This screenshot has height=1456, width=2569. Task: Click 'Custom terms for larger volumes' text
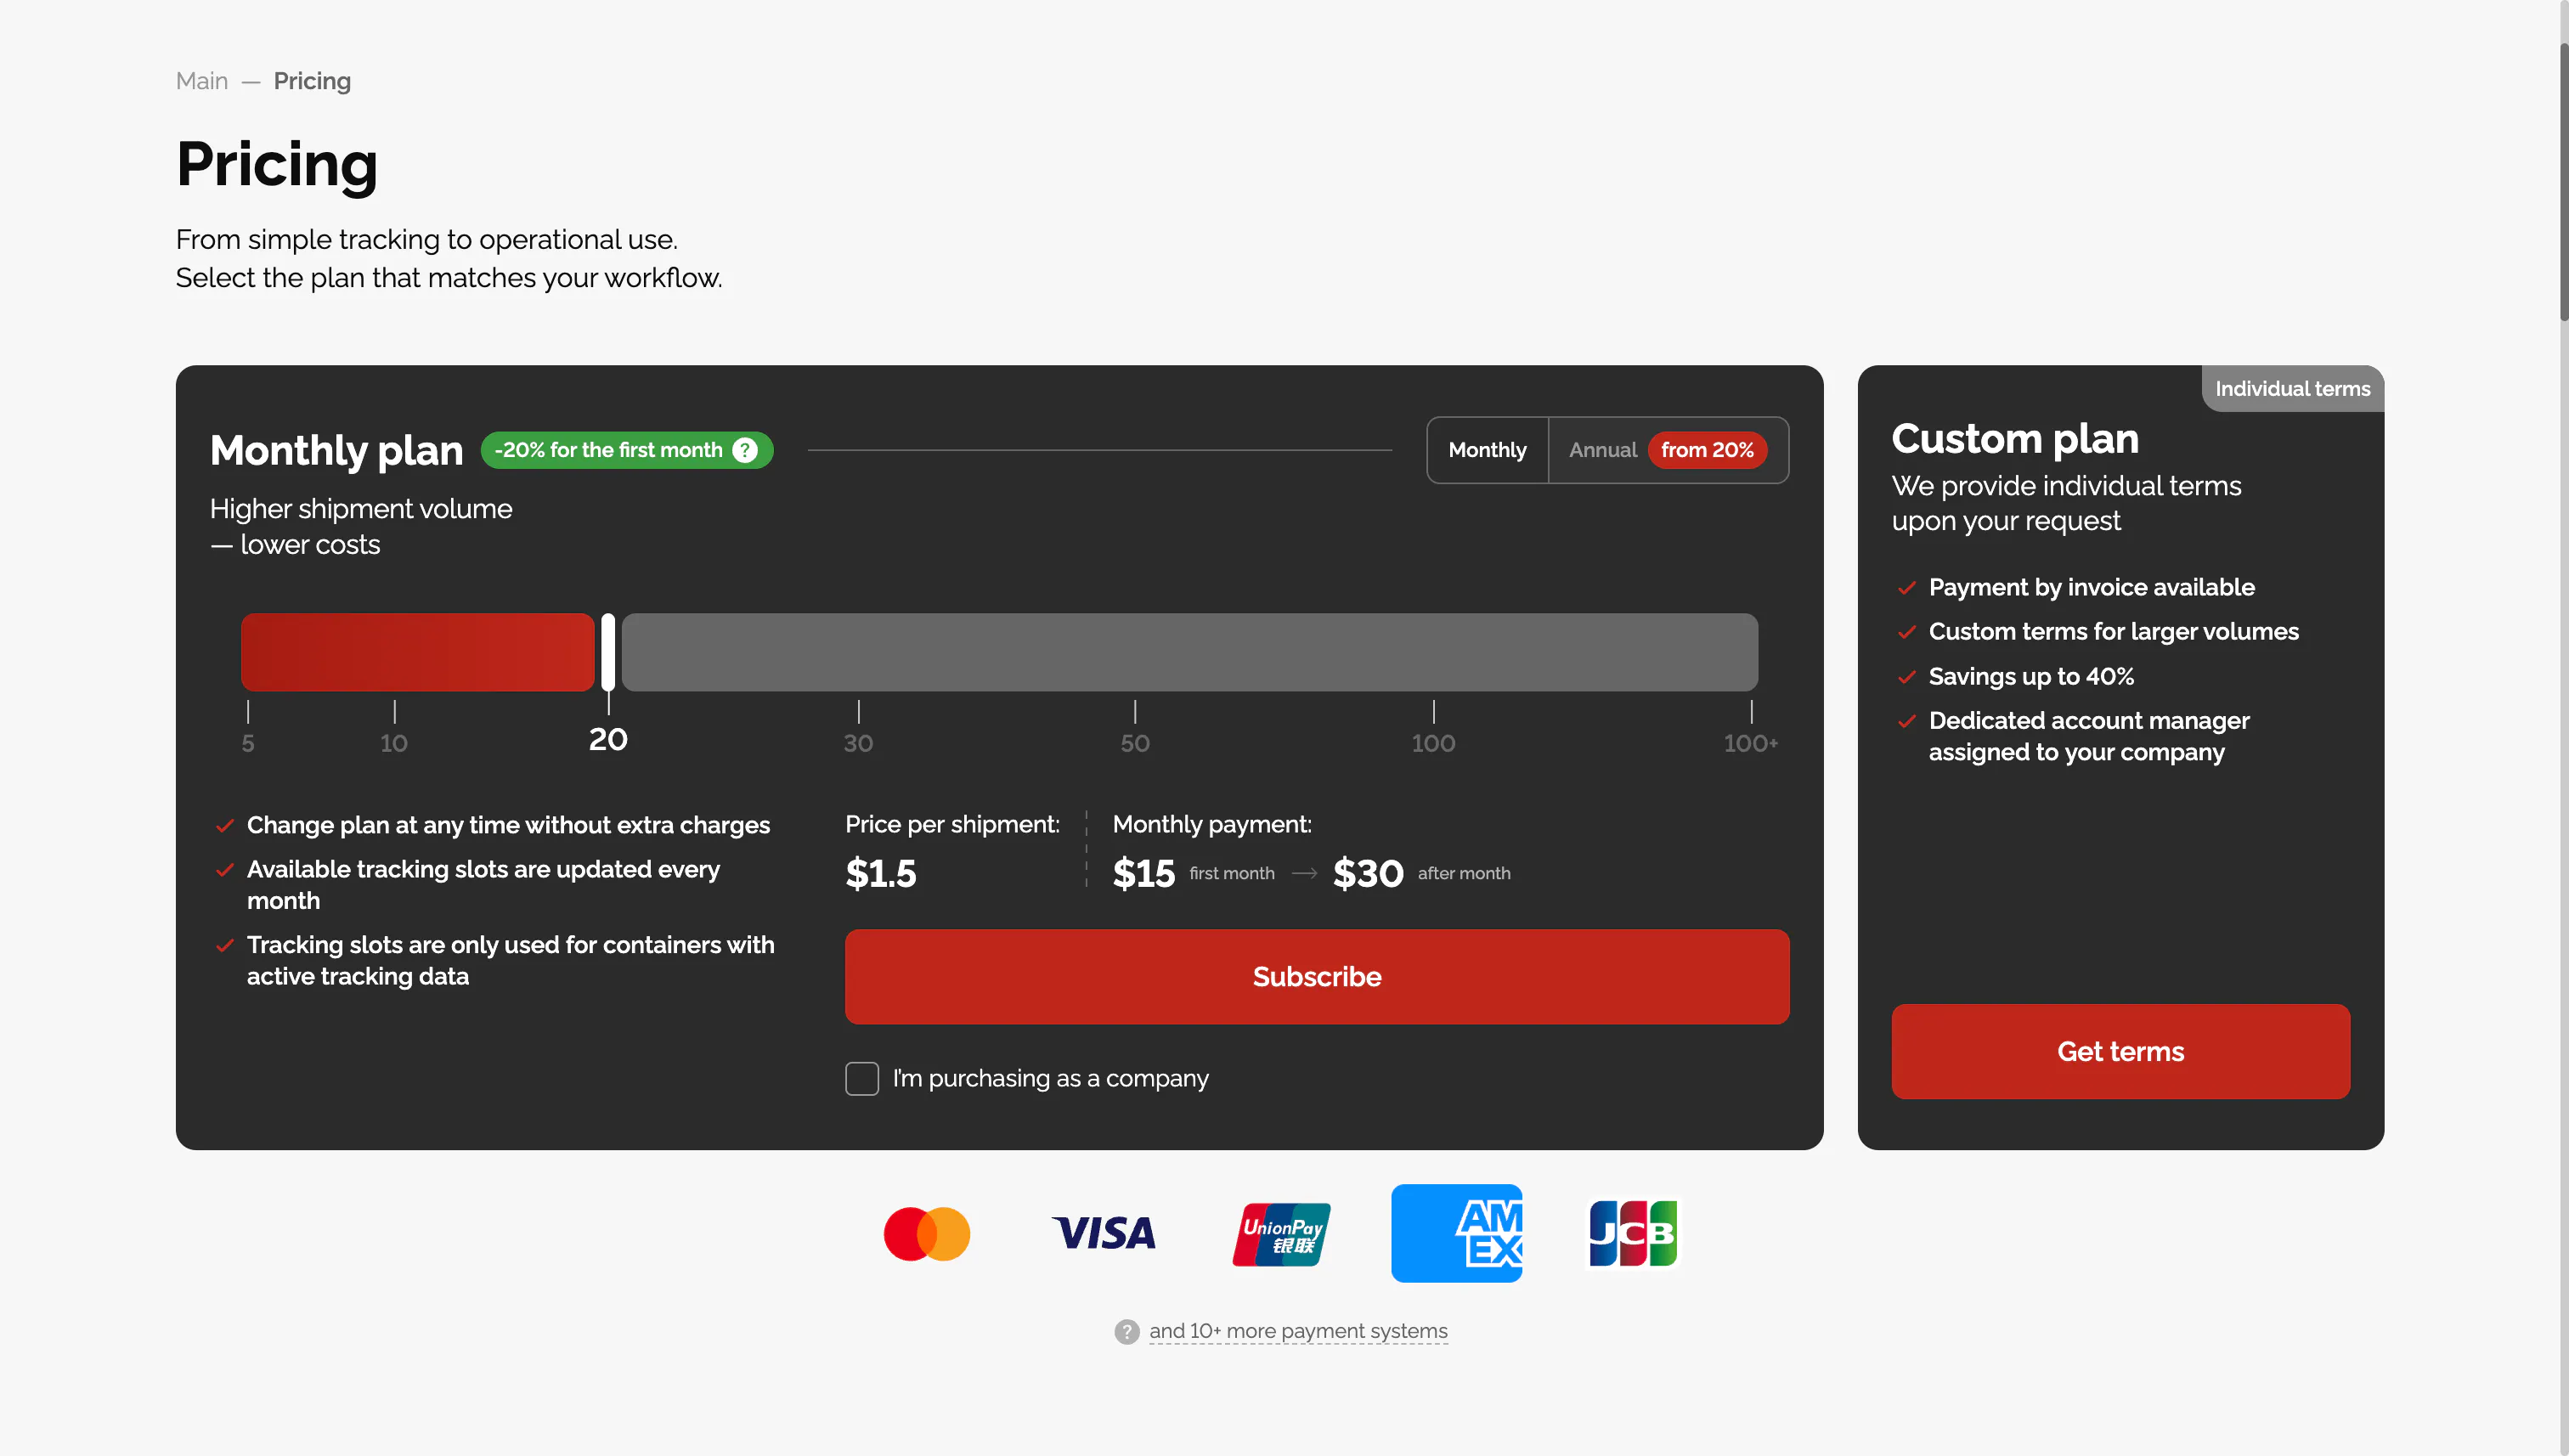tap(2113, 632)
